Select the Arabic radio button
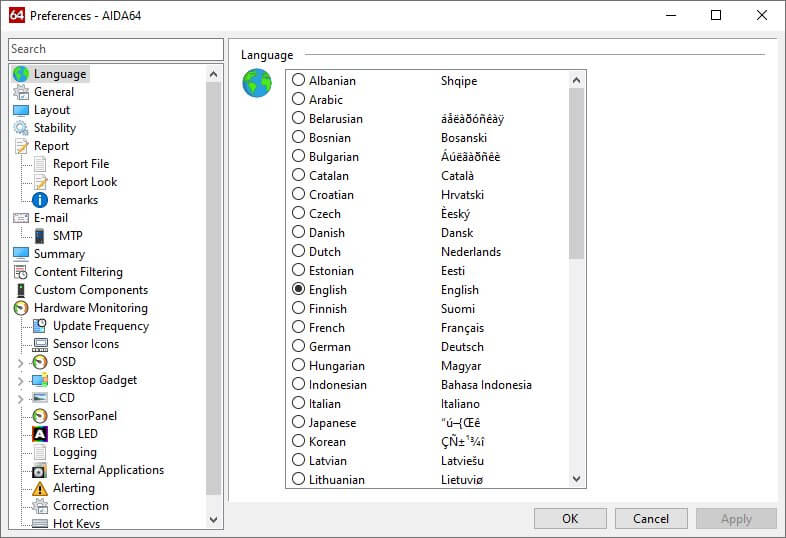The width and height of the screenshot is (786, 538). (x=298, y=99)
